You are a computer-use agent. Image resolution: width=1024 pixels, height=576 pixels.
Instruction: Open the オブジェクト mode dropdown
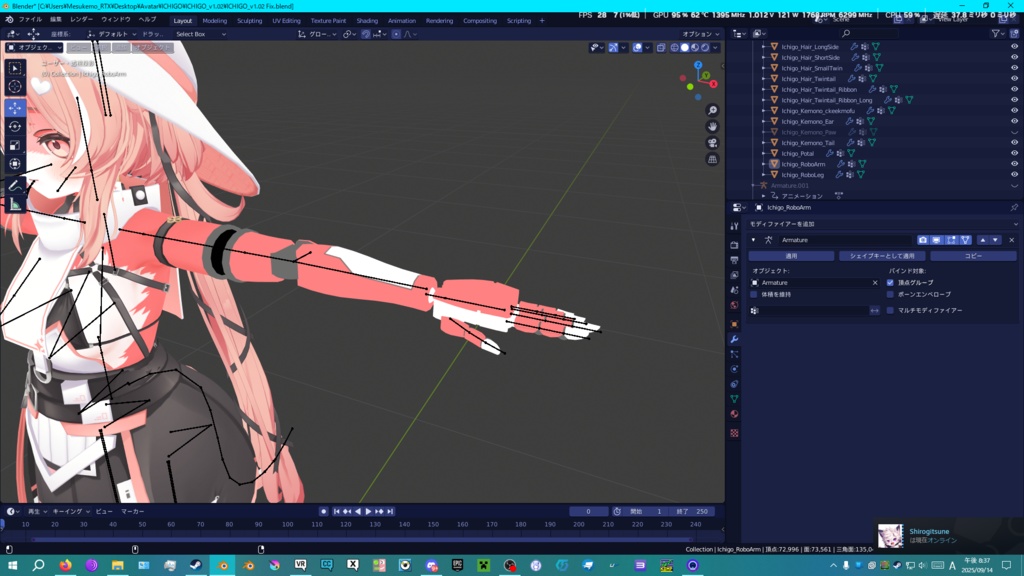(x=35, y=48)
